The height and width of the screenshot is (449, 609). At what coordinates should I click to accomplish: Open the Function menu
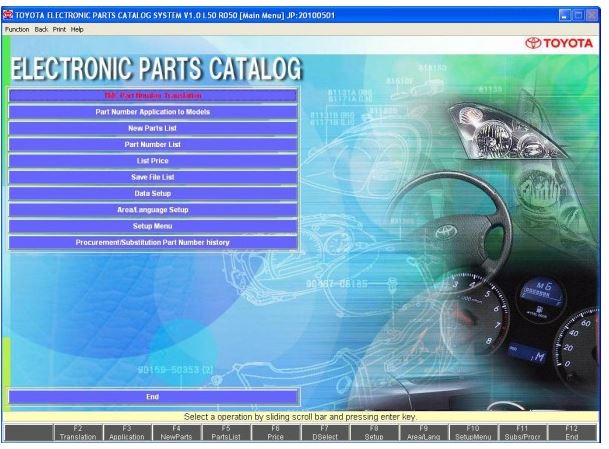pos(18,29)
